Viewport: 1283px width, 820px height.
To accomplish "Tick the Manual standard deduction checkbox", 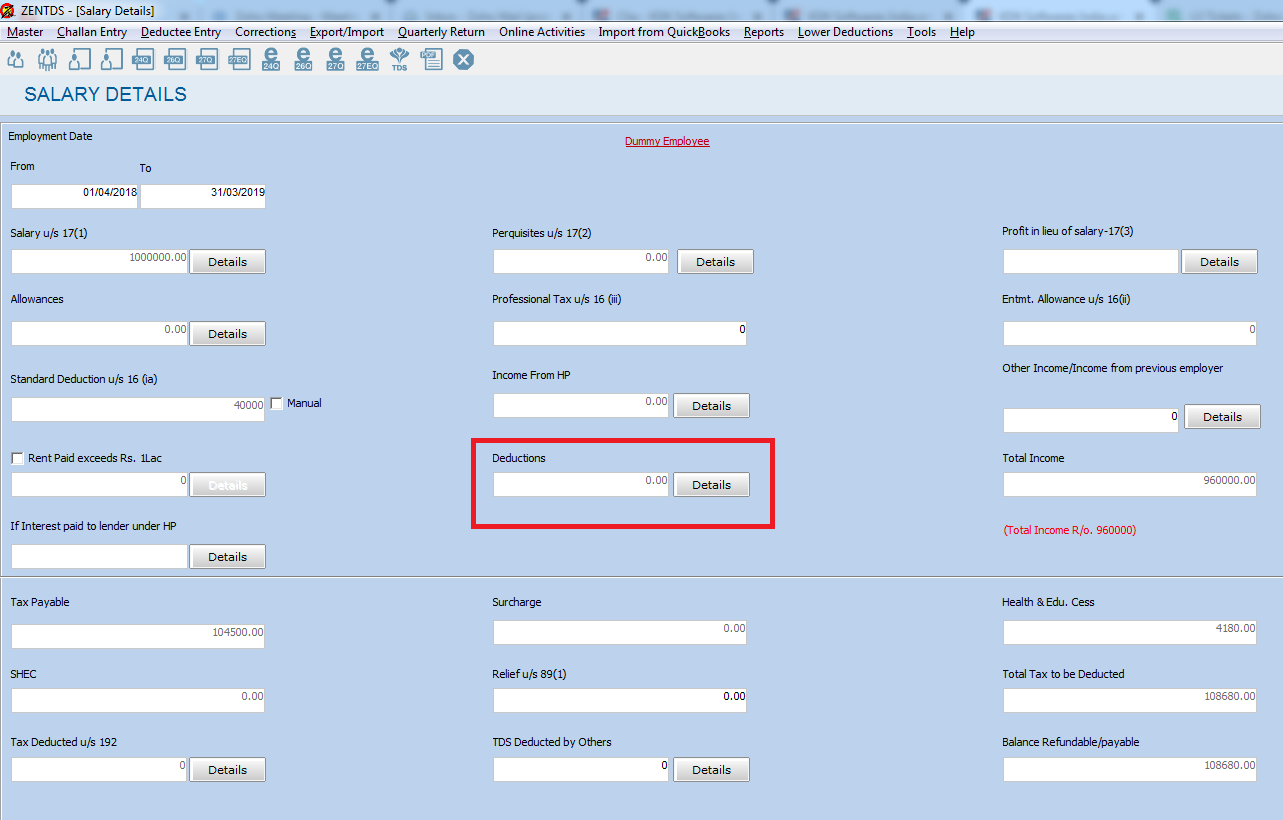I will [277, 403].
